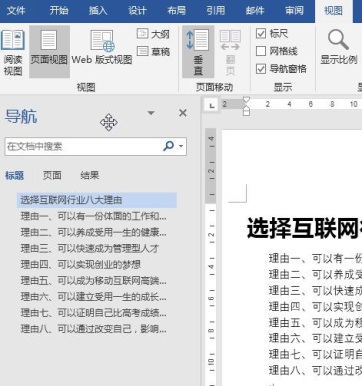Uncheck the Navigation Pane (导航窗格) checkbox
This screenshot has width=362, height=386.
point(261,69)
